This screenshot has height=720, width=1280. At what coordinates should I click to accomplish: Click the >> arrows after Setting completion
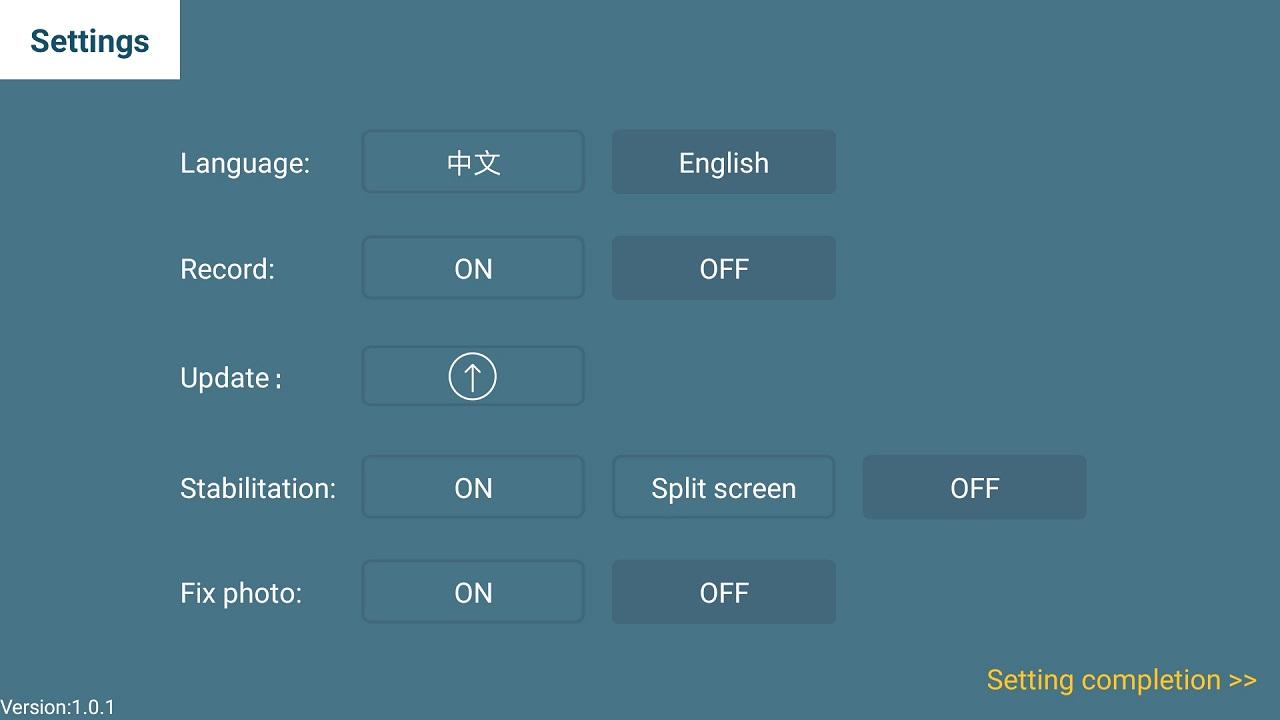[1243, 680]
